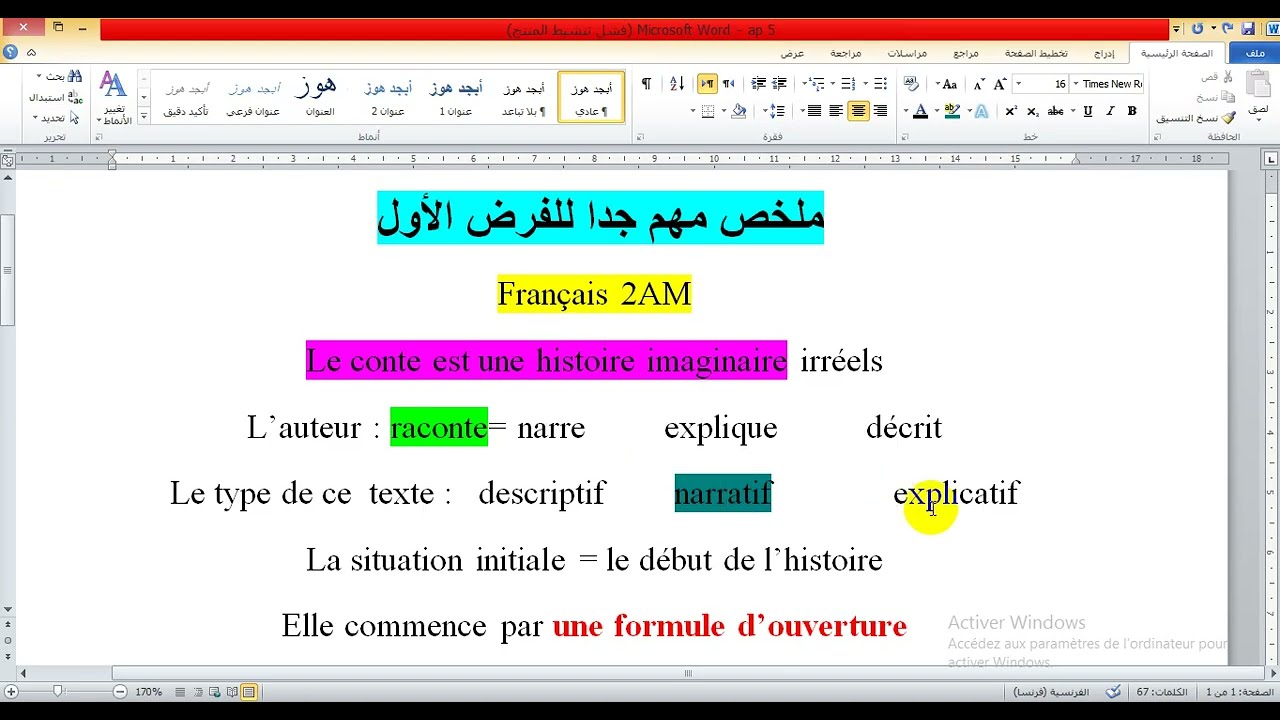The width and height of the screenshot is (1280, 720).
Task: Show paragraph marks pilcrow
Action: pyautogui.click(x=646, y=84)
